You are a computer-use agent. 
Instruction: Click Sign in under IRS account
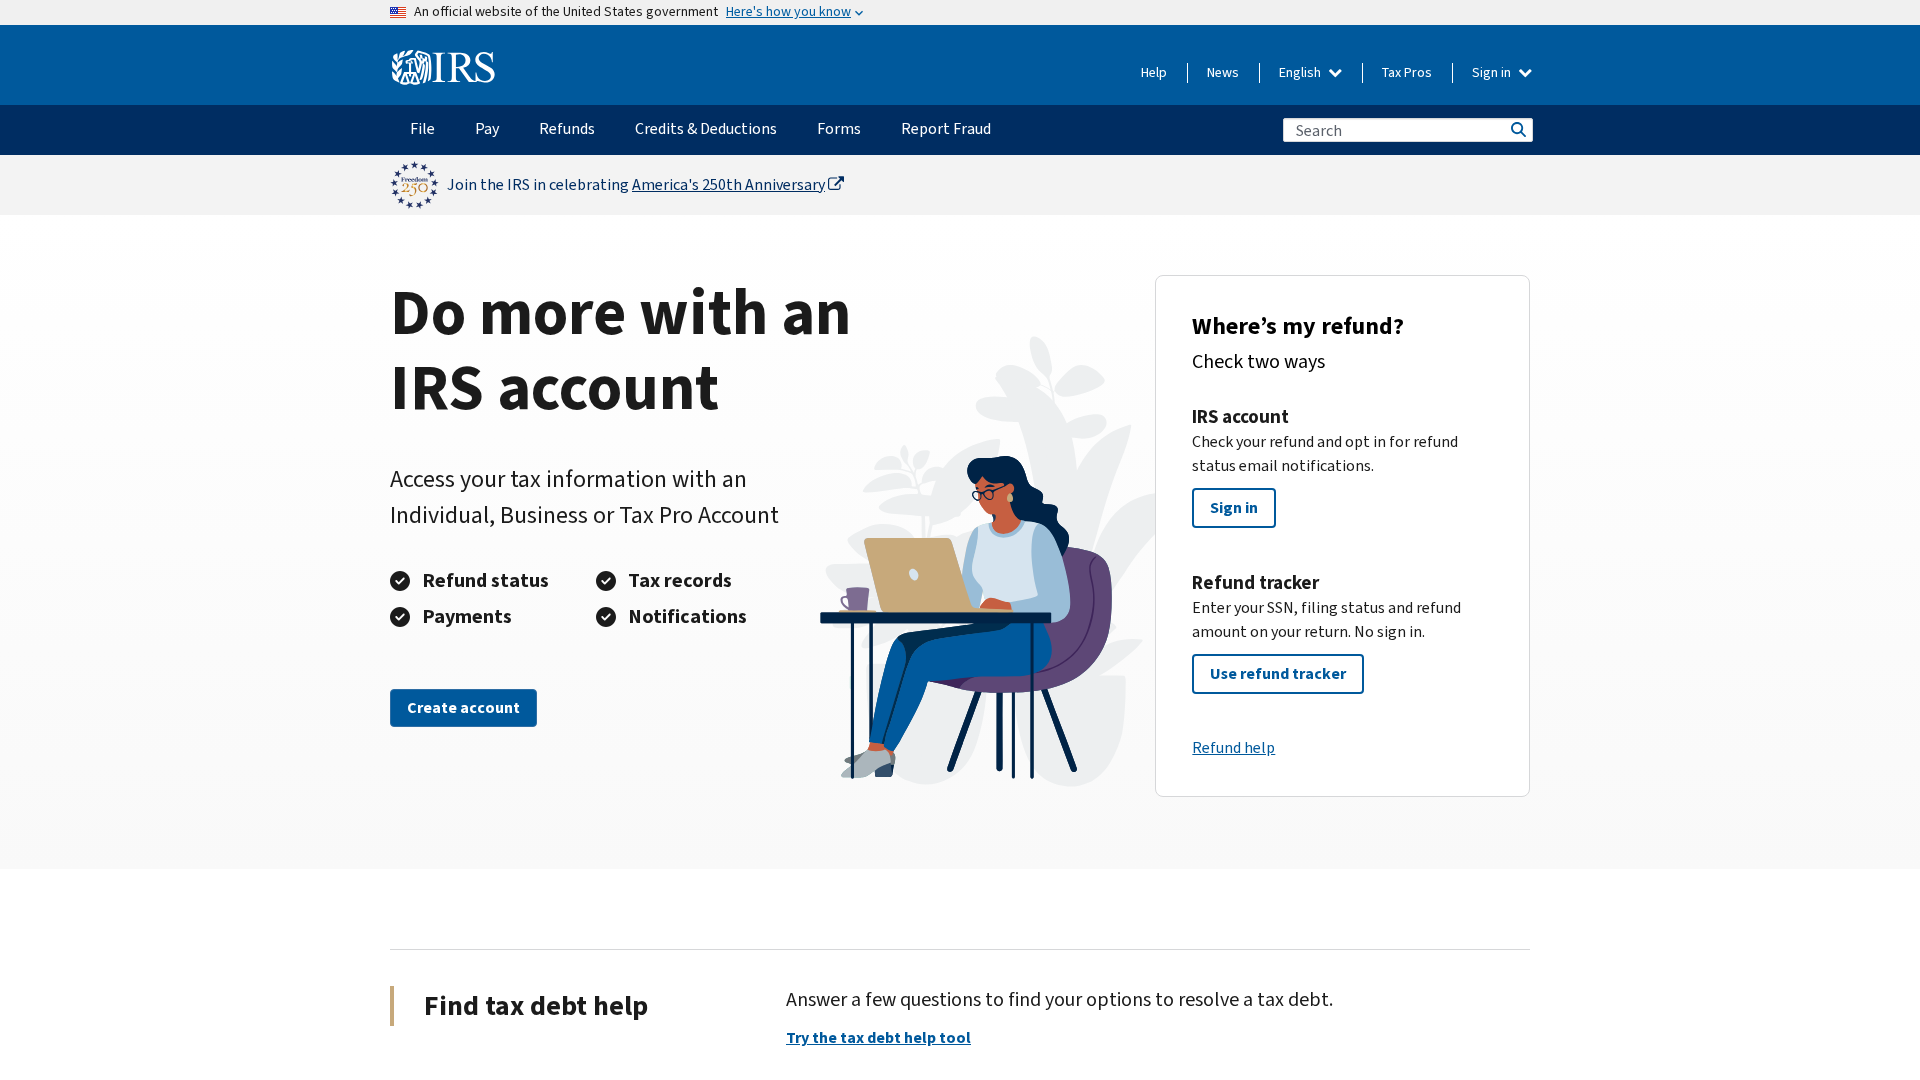click(x=1234, y=508)
